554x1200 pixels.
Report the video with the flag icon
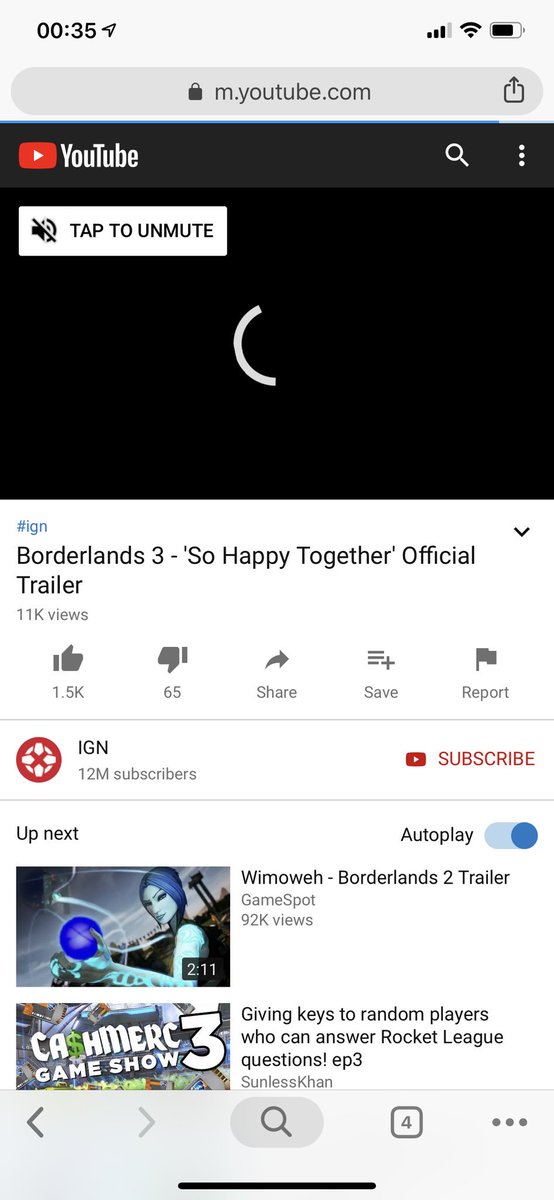[485, 673]
